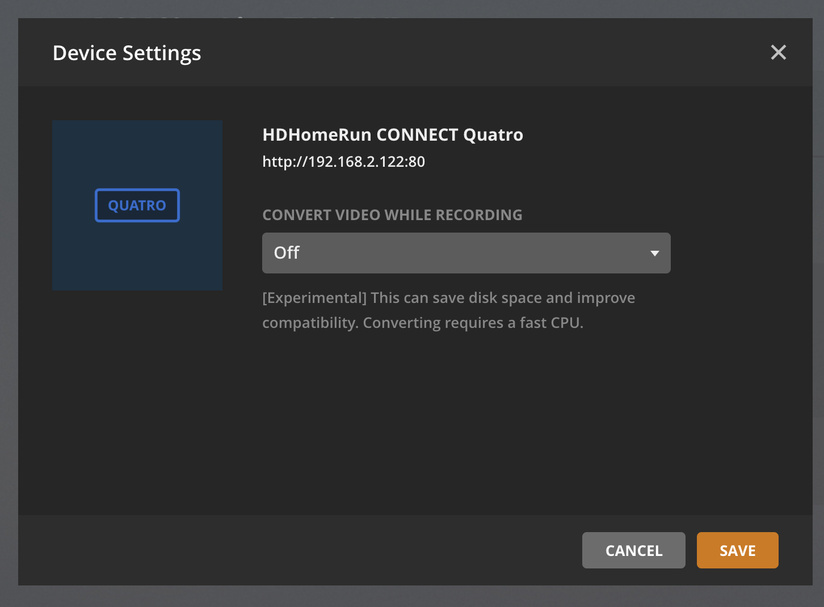This screenshot has width=824, height=607.
Task: Click the Experimental description text
Action: point(449,310)
